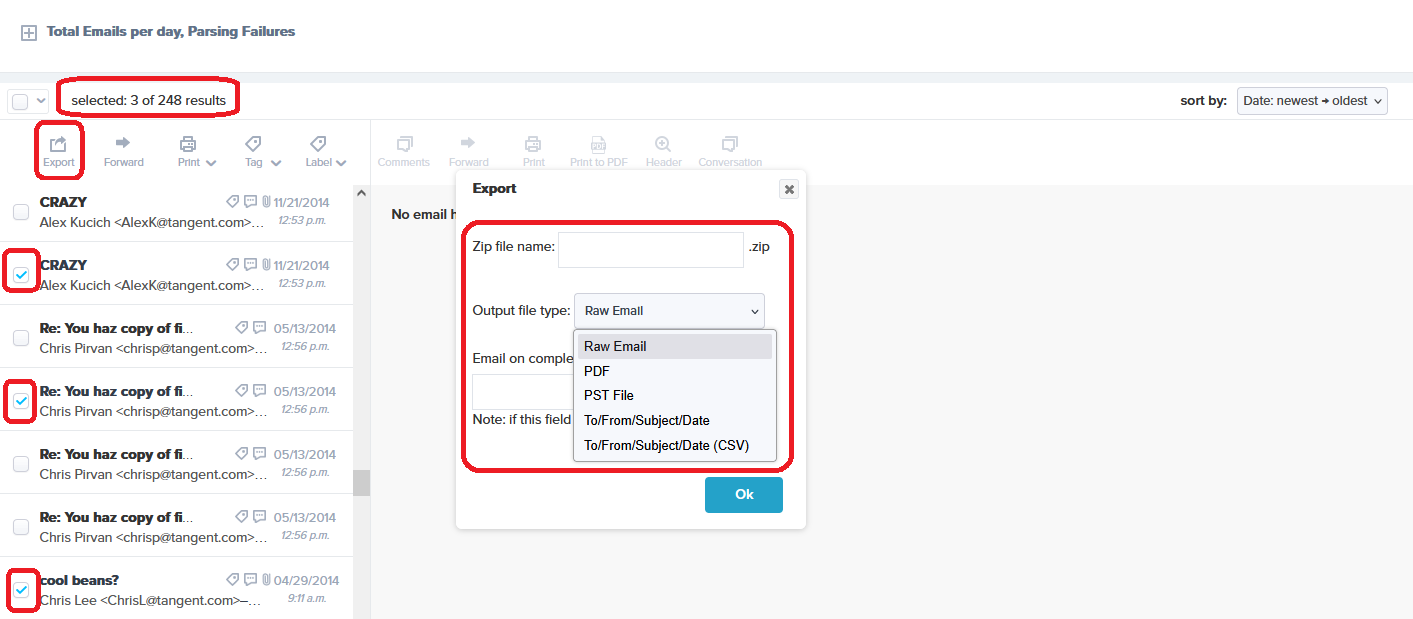The height and width of the screenshot is (619, 1413).
Task: Choose PST File from output type list
Action: 609,395
